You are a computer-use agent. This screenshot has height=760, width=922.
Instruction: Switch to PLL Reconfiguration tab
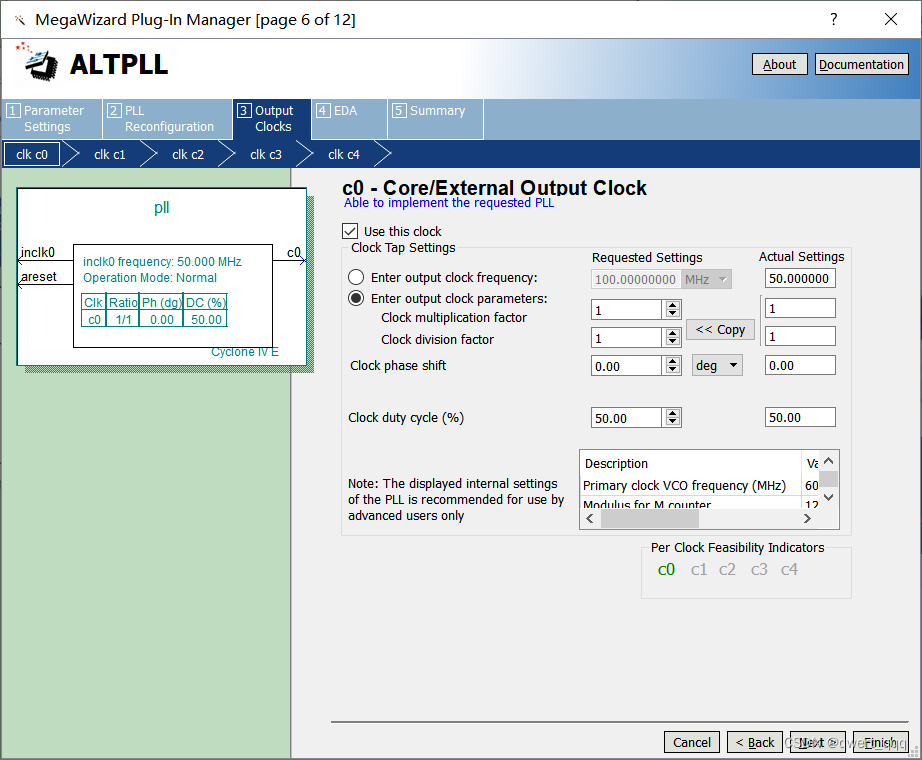coord(168,119)
